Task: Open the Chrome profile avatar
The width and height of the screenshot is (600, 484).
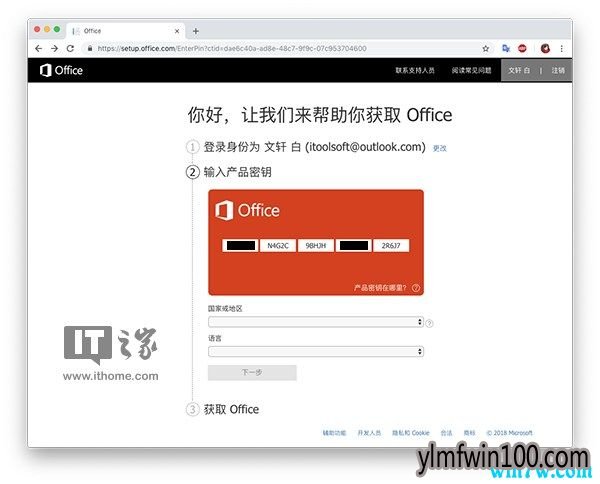Action: click(x=545, y=49)
